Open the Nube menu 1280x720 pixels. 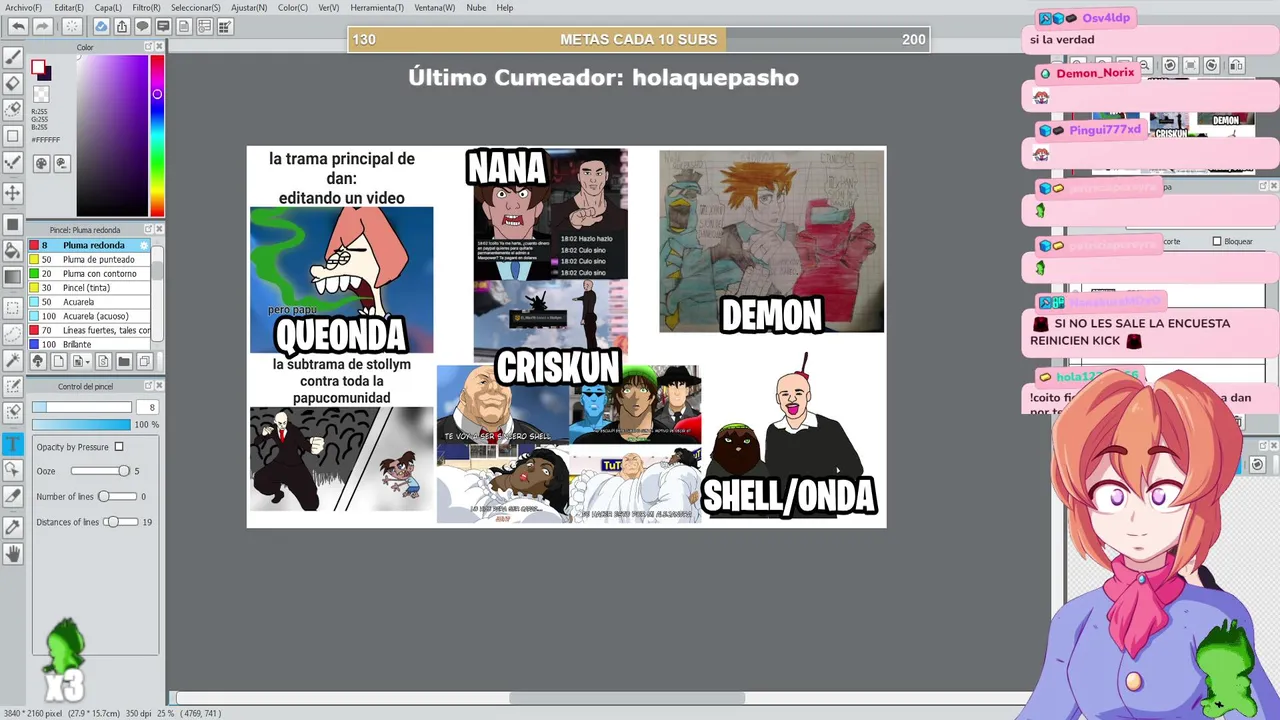(476, 7)
